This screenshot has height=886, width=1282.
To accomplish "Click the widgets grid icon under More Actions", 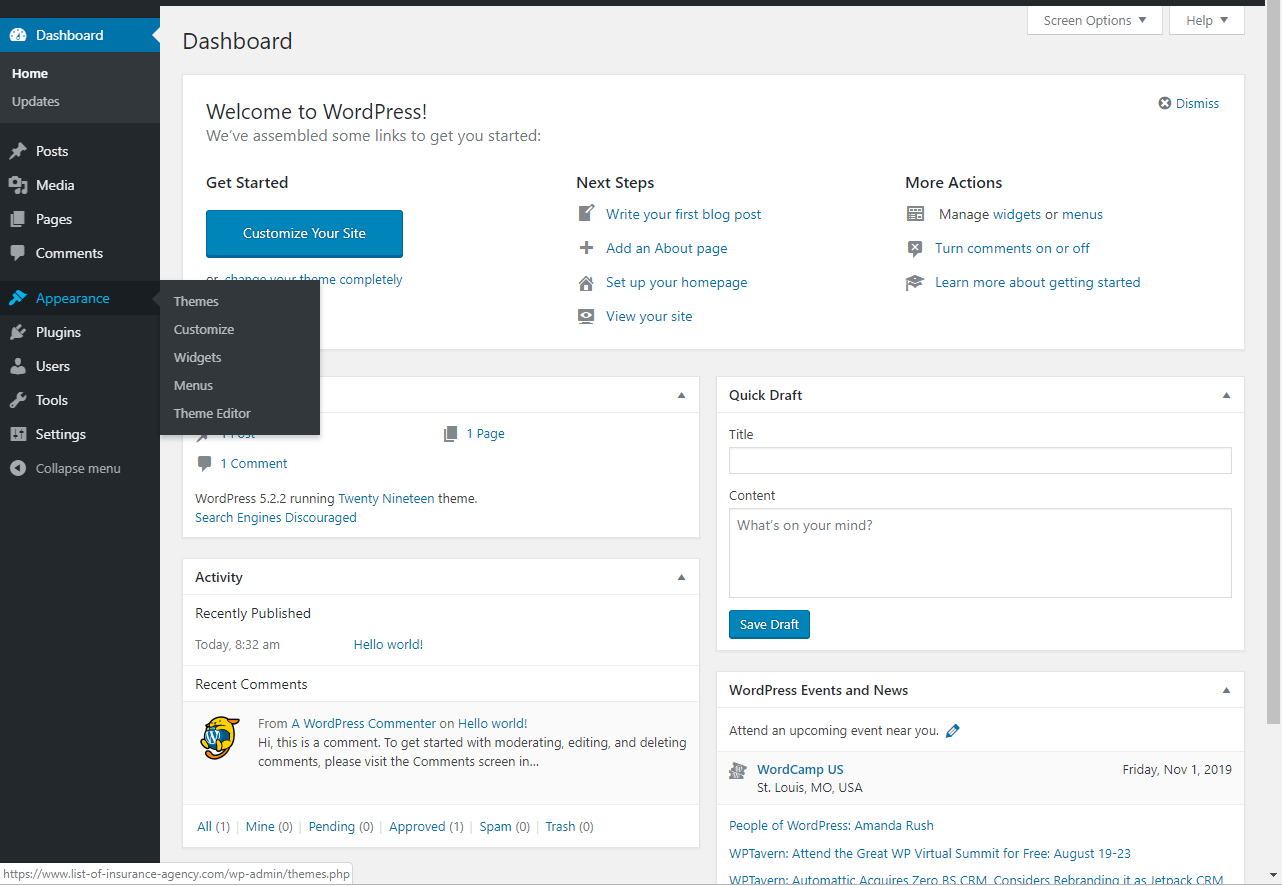I will tap(915, 214).
